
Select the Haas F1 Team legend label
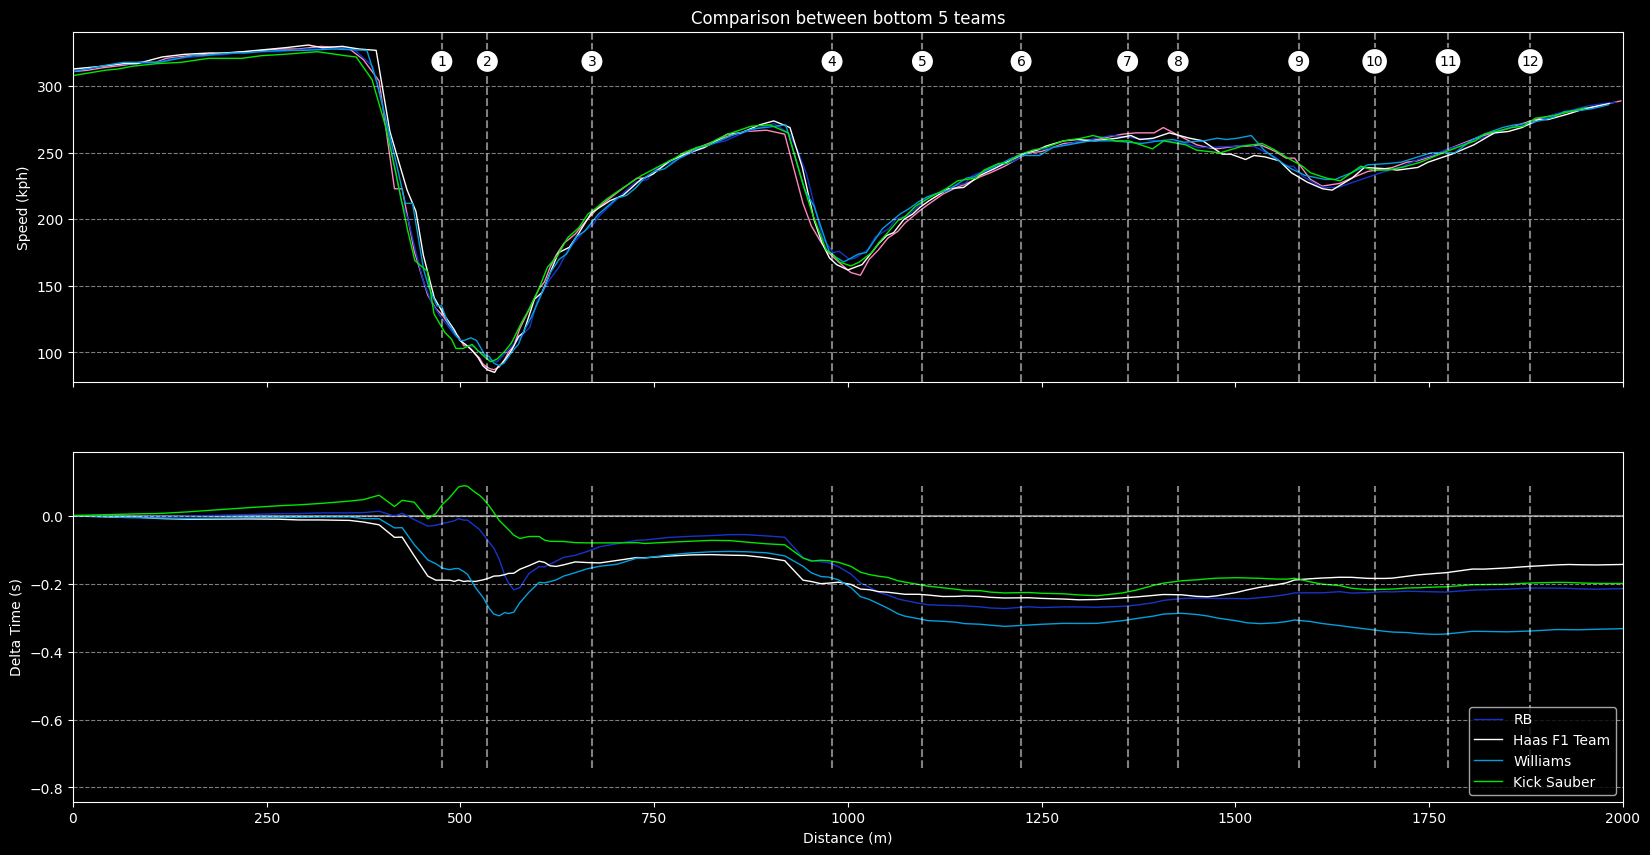click(1562, 741)
